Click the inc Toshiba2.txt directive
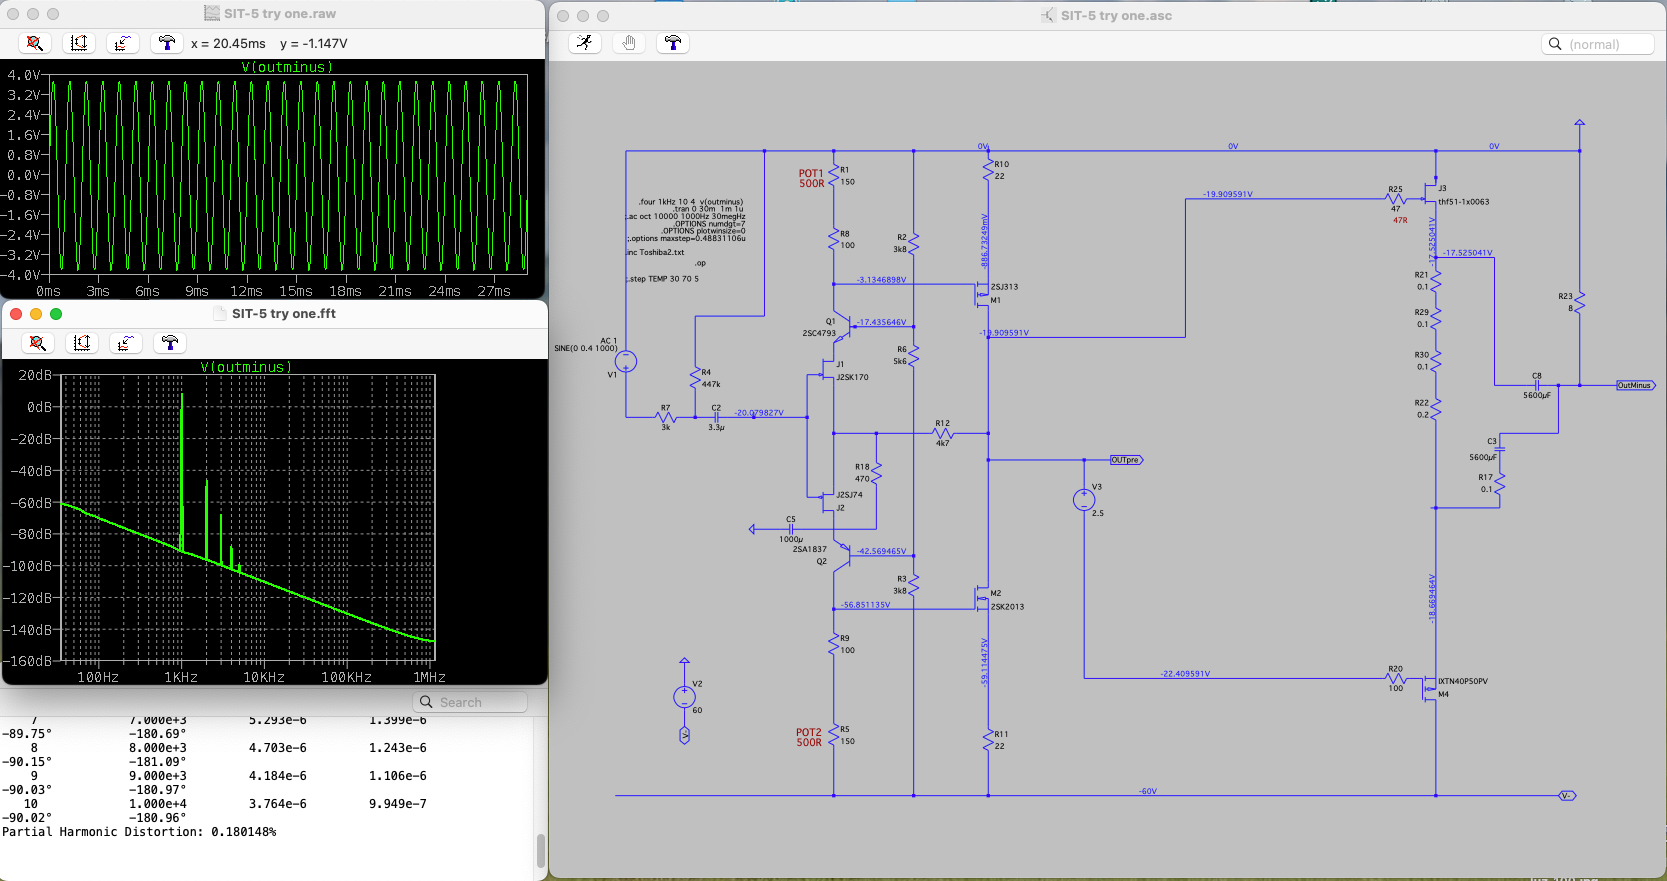This screenshot has height=881, width=1667. (656, 252)
